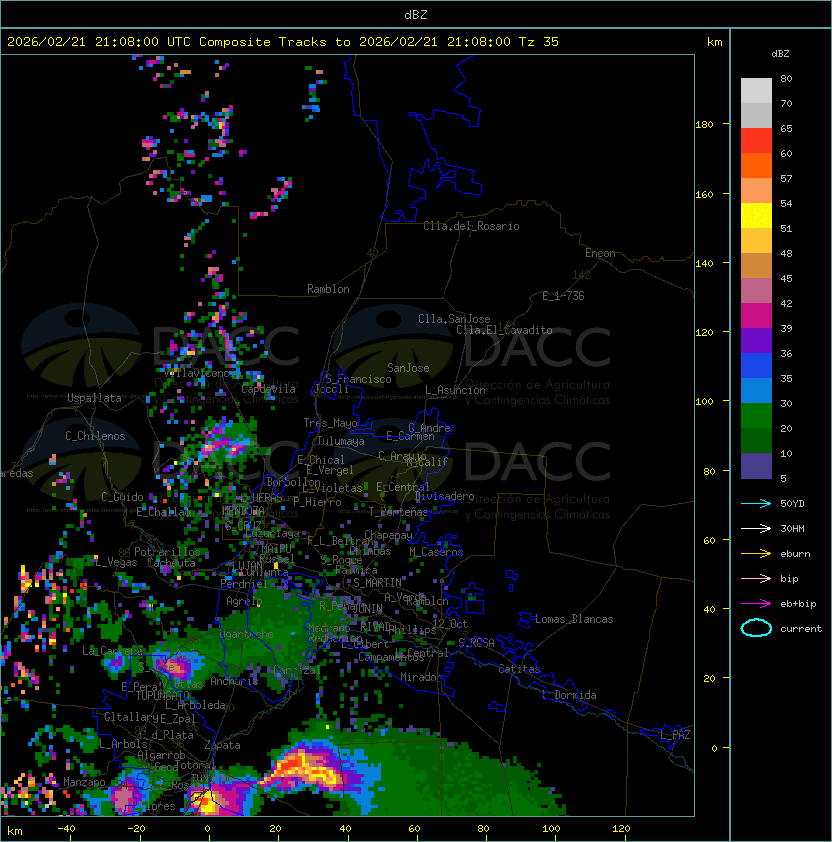Image resolution: width=832 pixels, height=842 pixels.
Task: Click the magenta eb+bip arrow icon
Action: click(x=756, y=604)
